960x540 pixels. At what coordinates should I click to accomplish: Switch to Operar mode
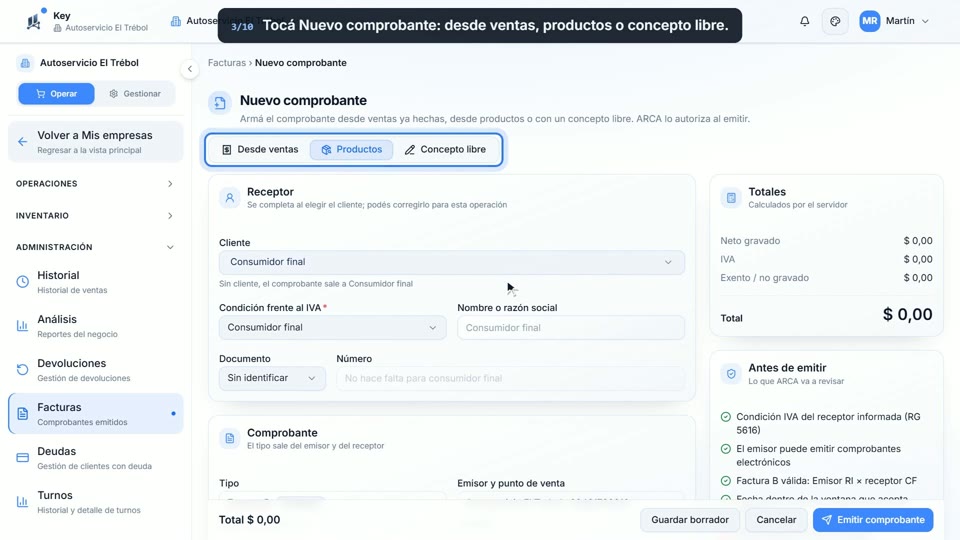[x=56, y=94]
